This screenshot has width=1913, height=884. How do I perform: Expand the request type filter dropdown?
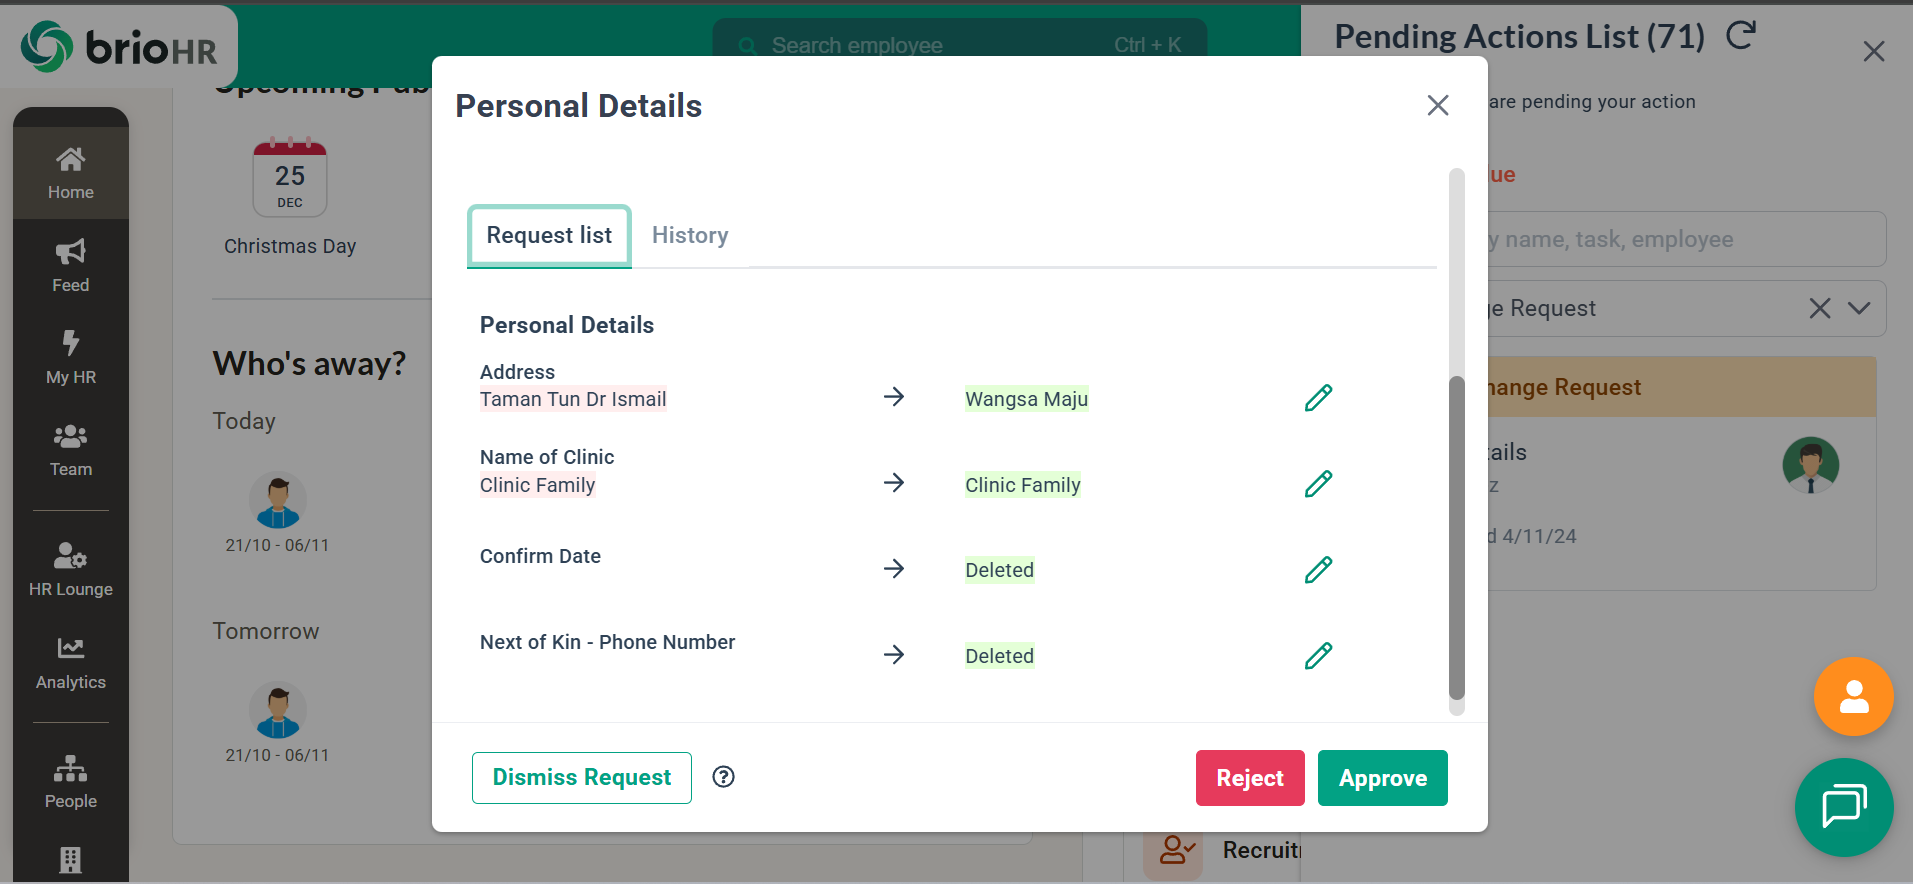coord(1859,308)
